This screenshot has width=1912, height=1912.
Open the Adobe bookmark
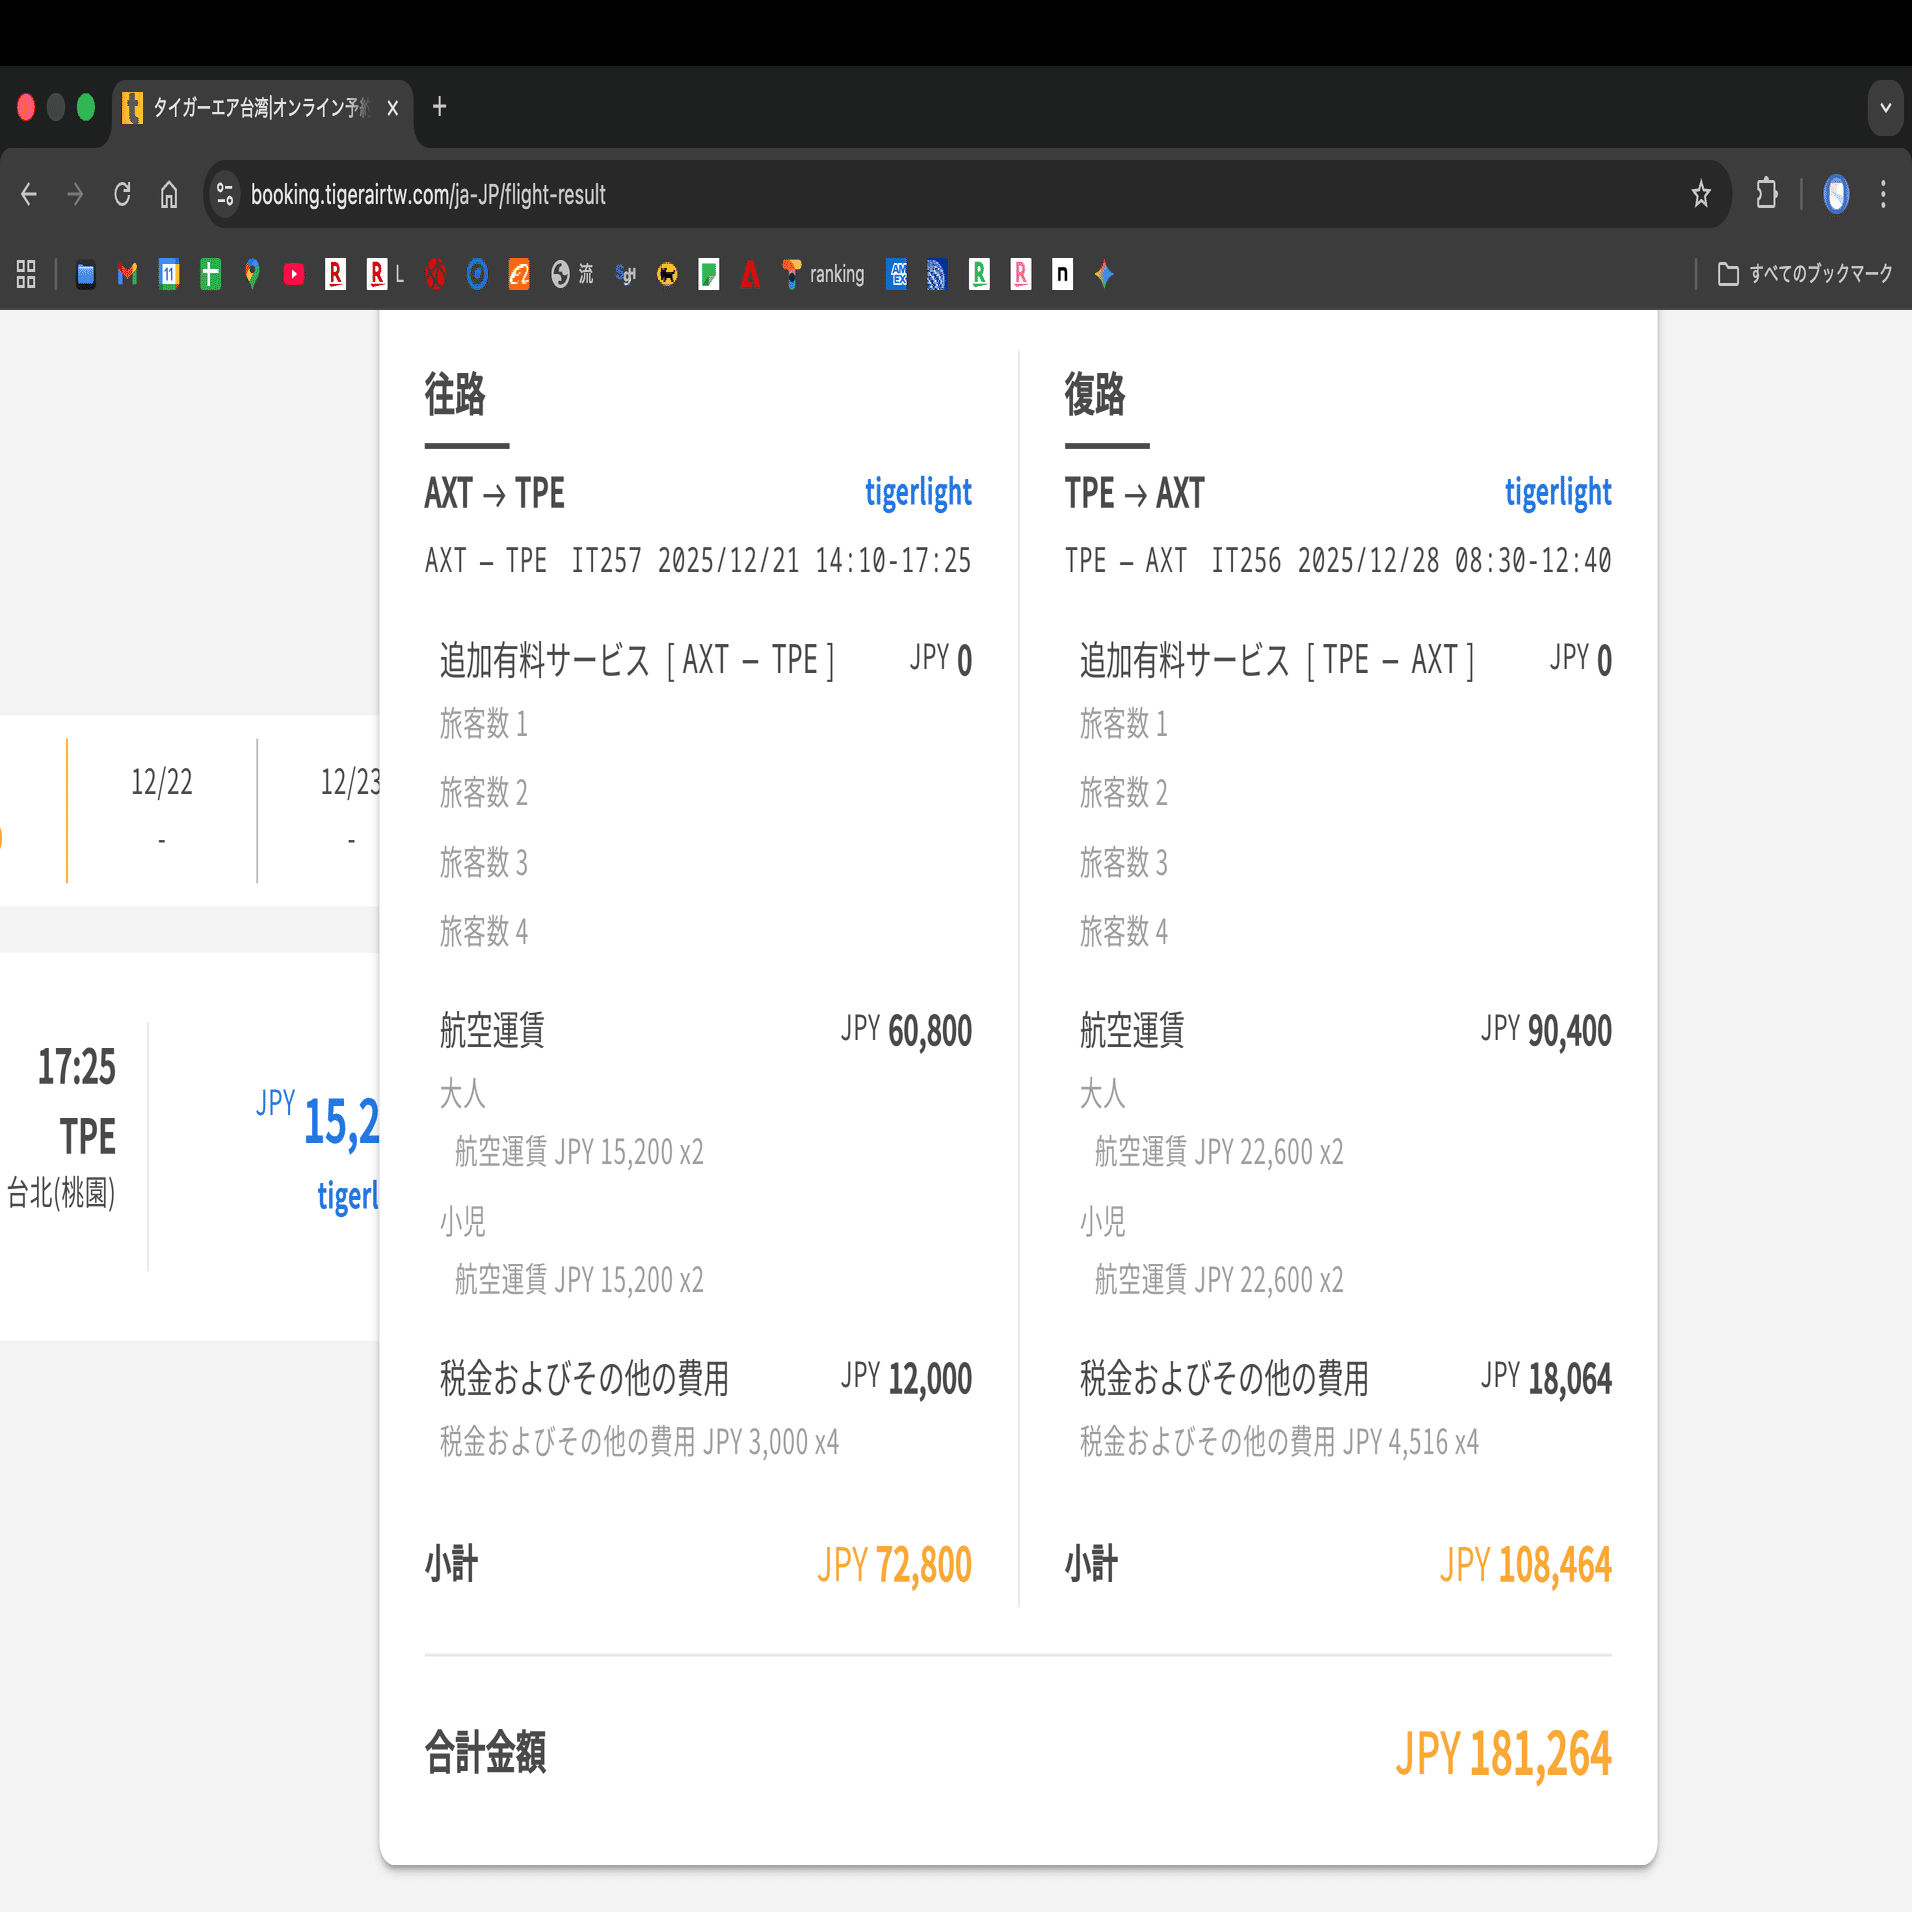(750, 274)
